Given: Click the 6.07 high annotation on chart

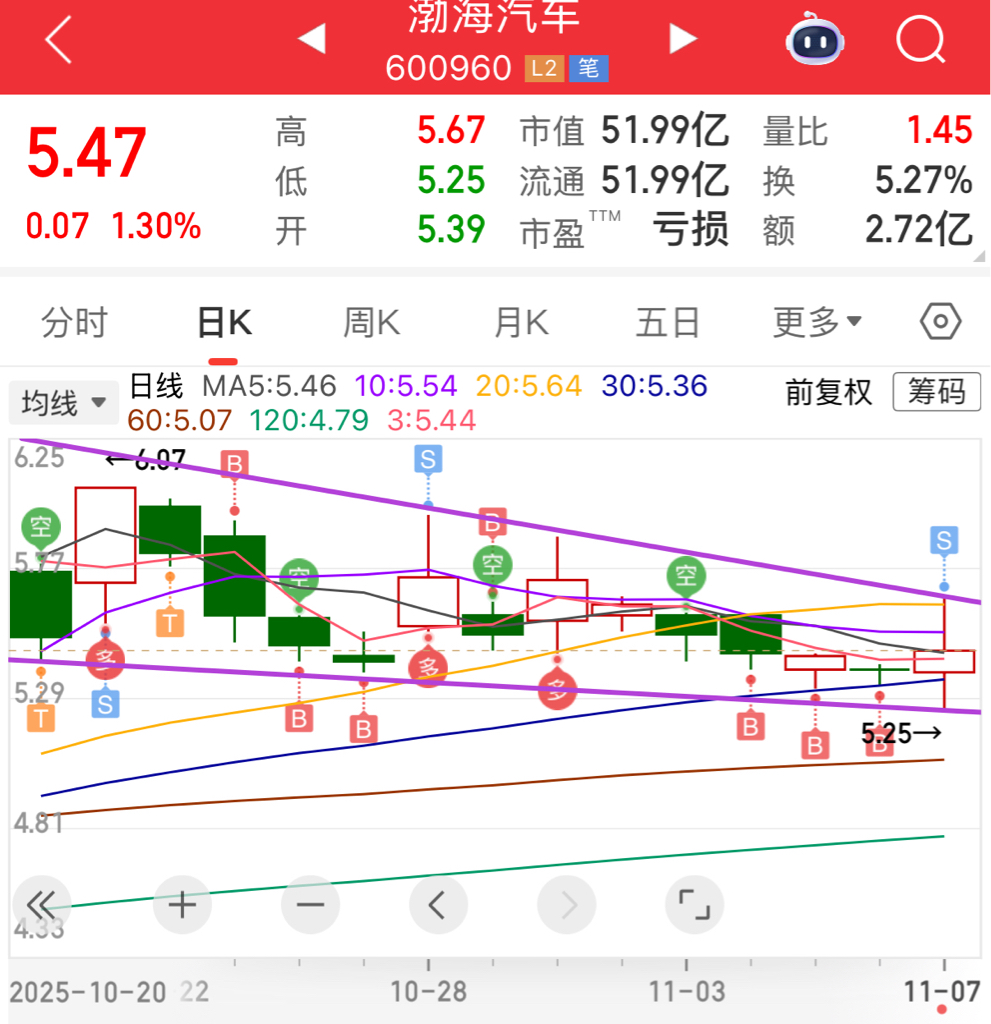Looking at the screenshot, I should coord(145,460).
